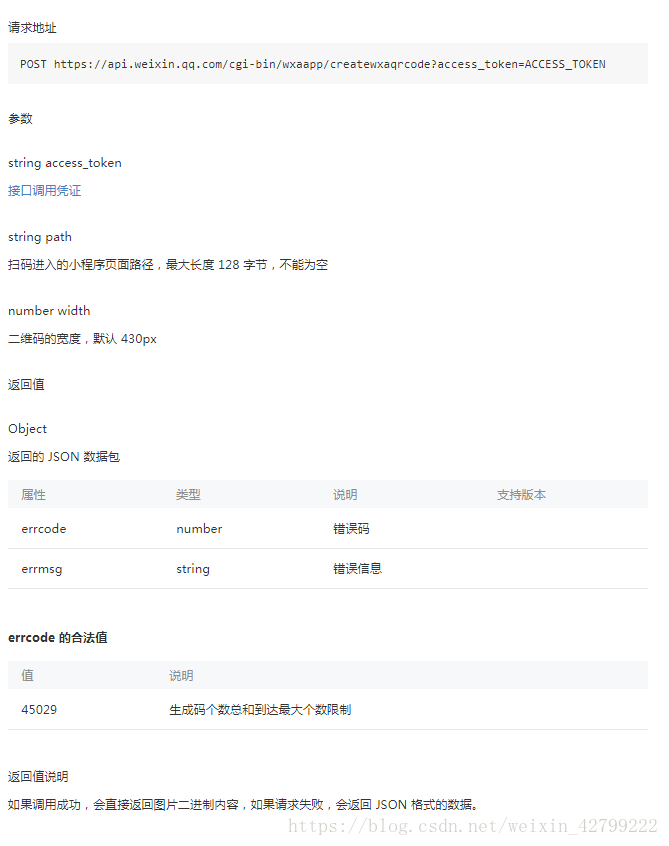This screenshot has height=846, width=669.
Task: Click the 值 column header
Action: pyautogui.click(x=28, y=676)
